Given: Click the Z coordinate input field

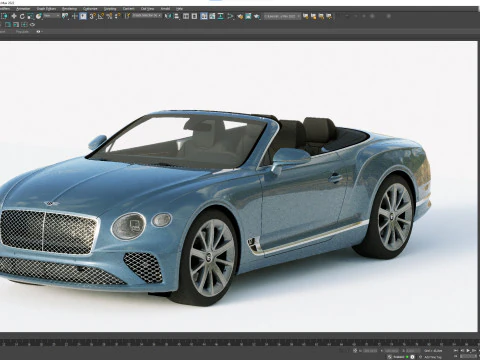Looking at the screenshot, I should [413, 351].
